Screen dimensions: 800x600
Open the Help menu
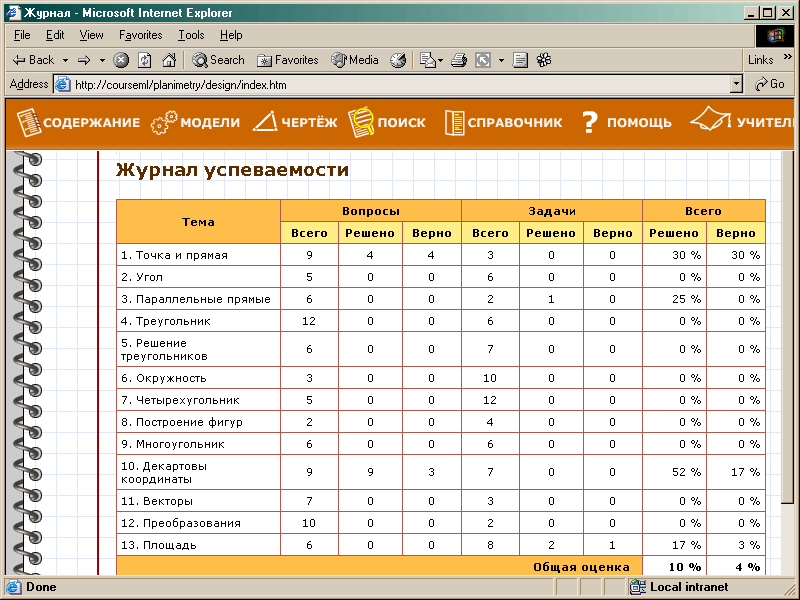pyautogui.click(x=231, y=35)
